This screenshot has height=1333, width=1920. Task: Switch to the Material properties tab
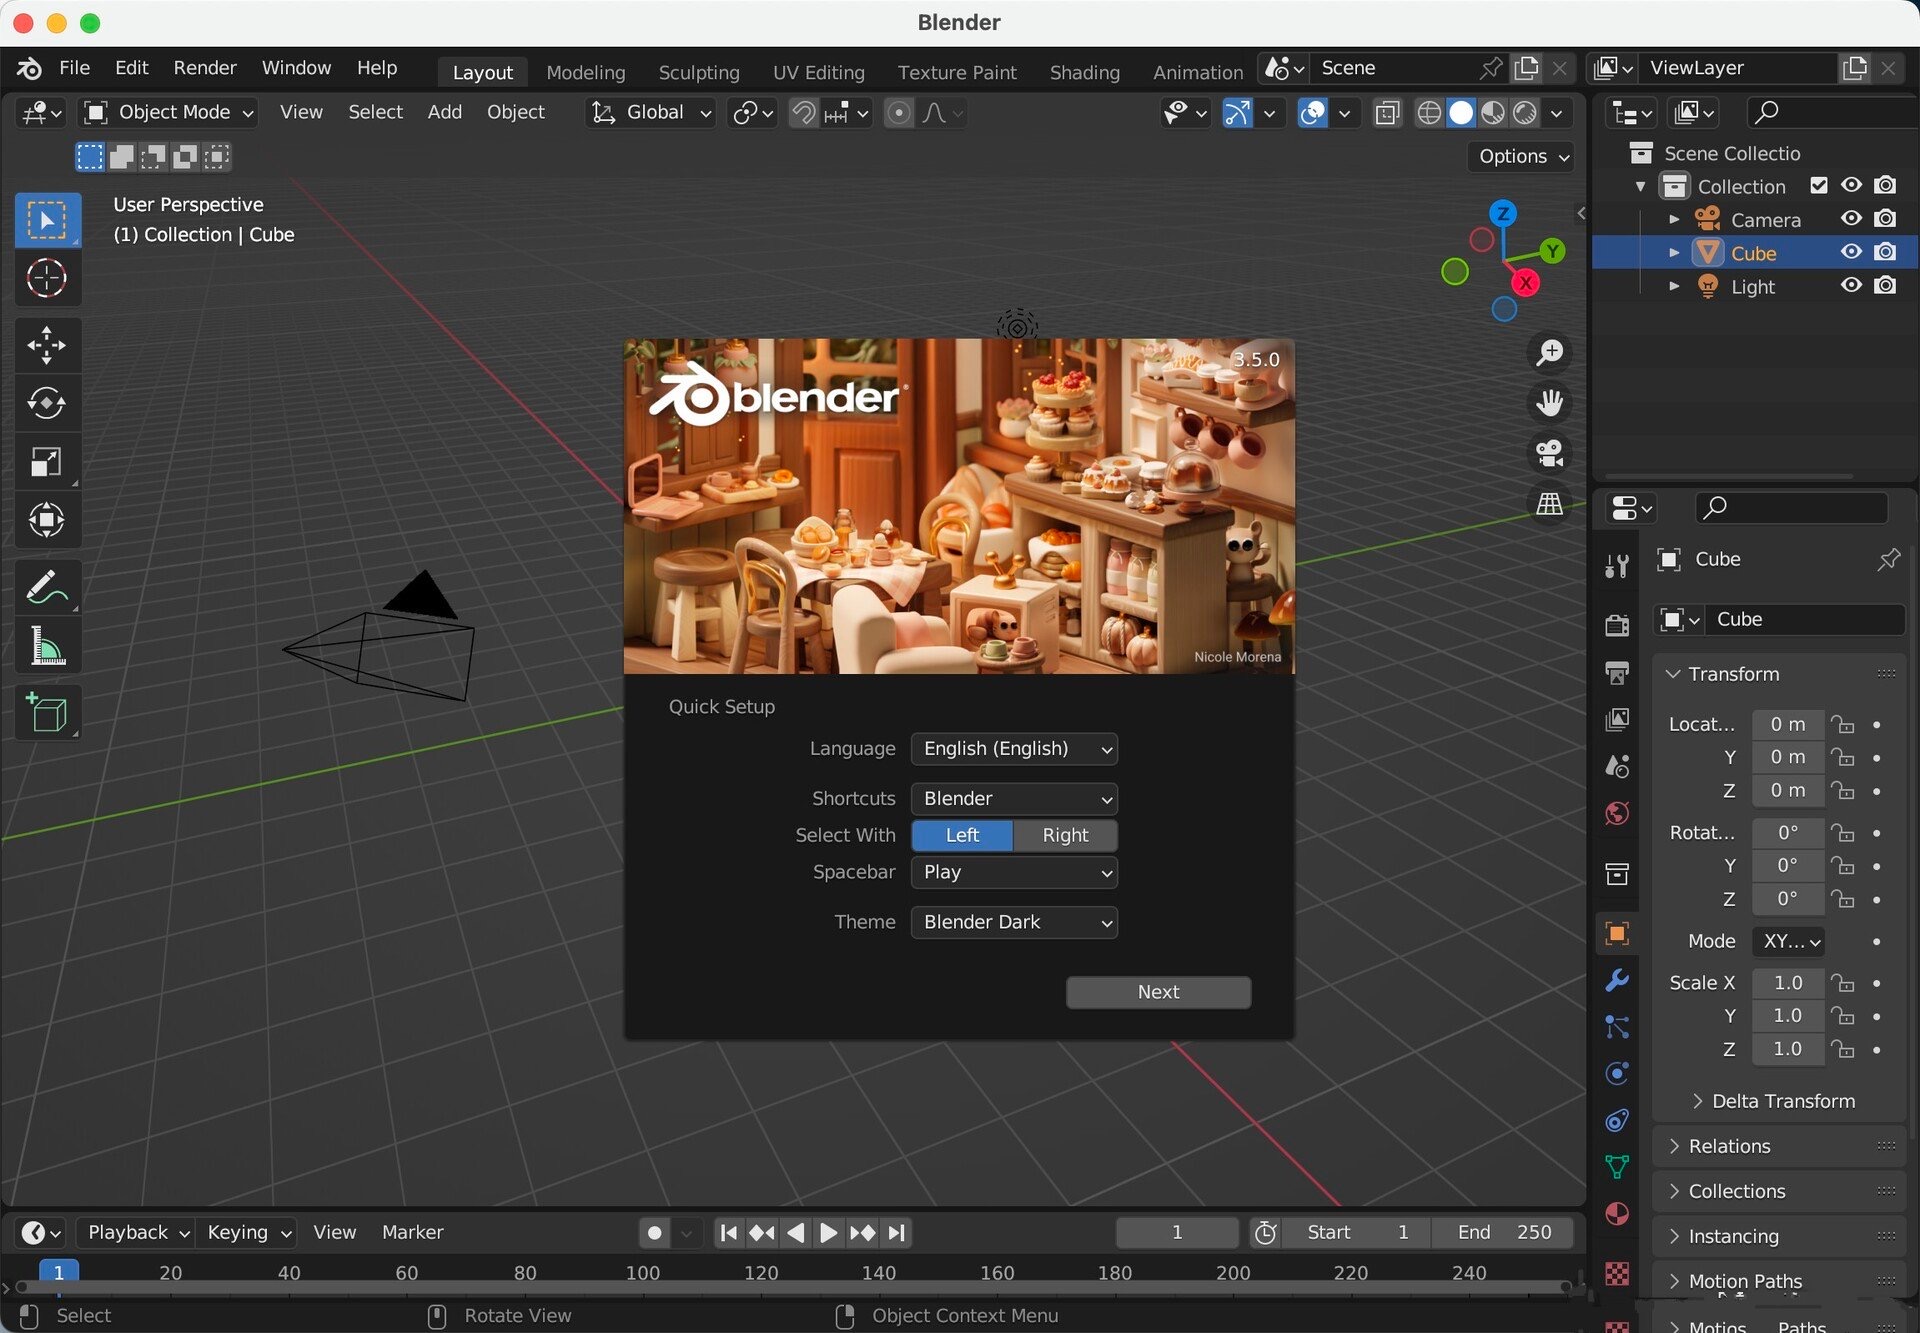tap(1617, 1213)
